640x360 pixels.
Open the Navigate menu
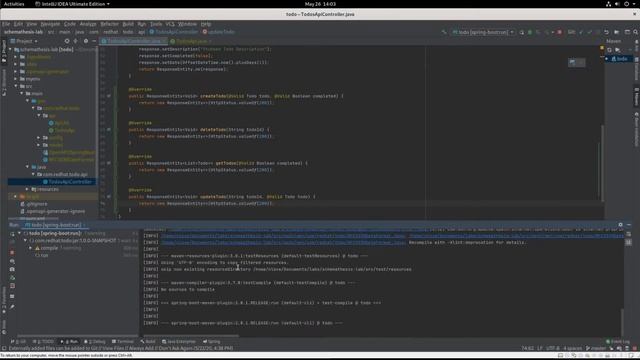[50, 24]
